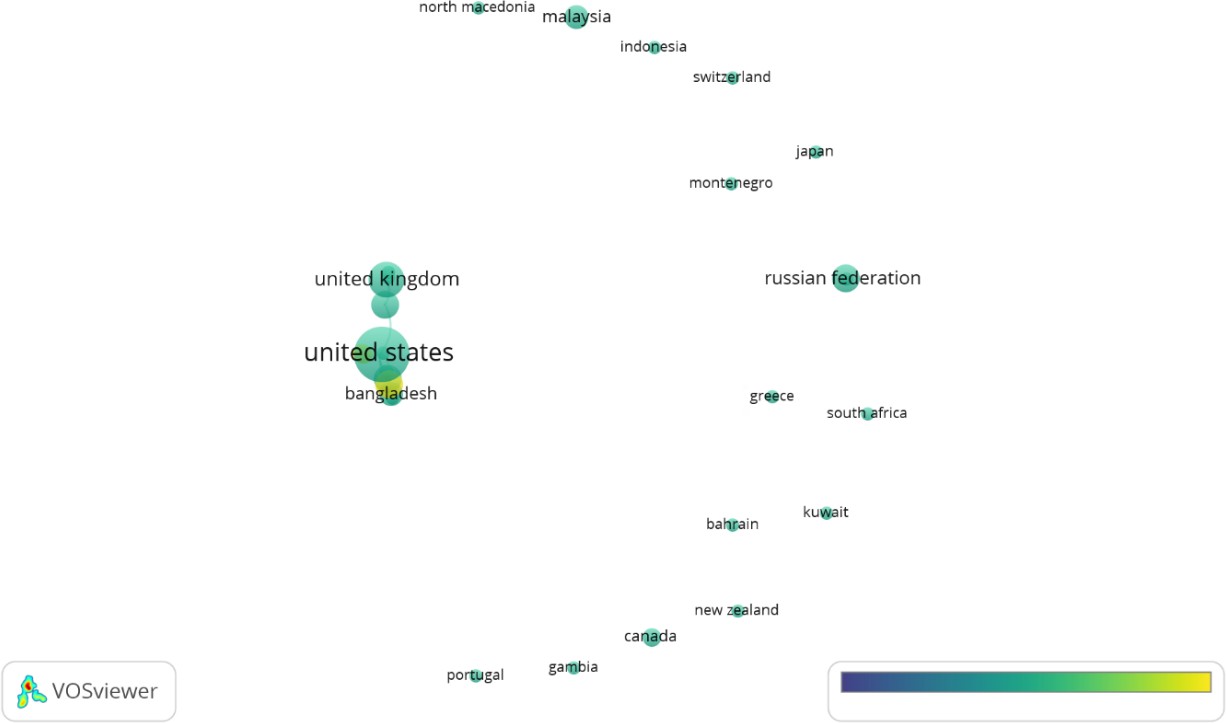The height and width of the screenshot is (723, 1226).
Task: Click the Switzerland node
Action: point(732,78)
